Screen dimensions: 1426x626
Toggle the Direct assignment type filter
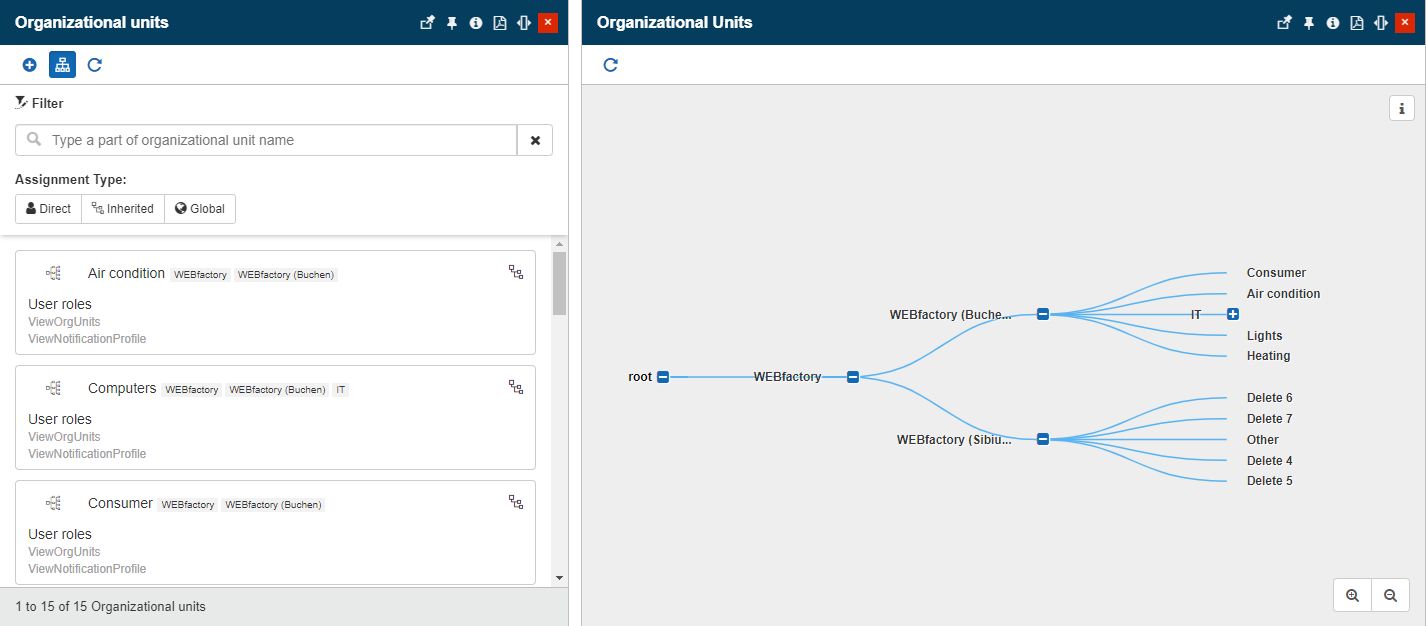click(48, 209)
